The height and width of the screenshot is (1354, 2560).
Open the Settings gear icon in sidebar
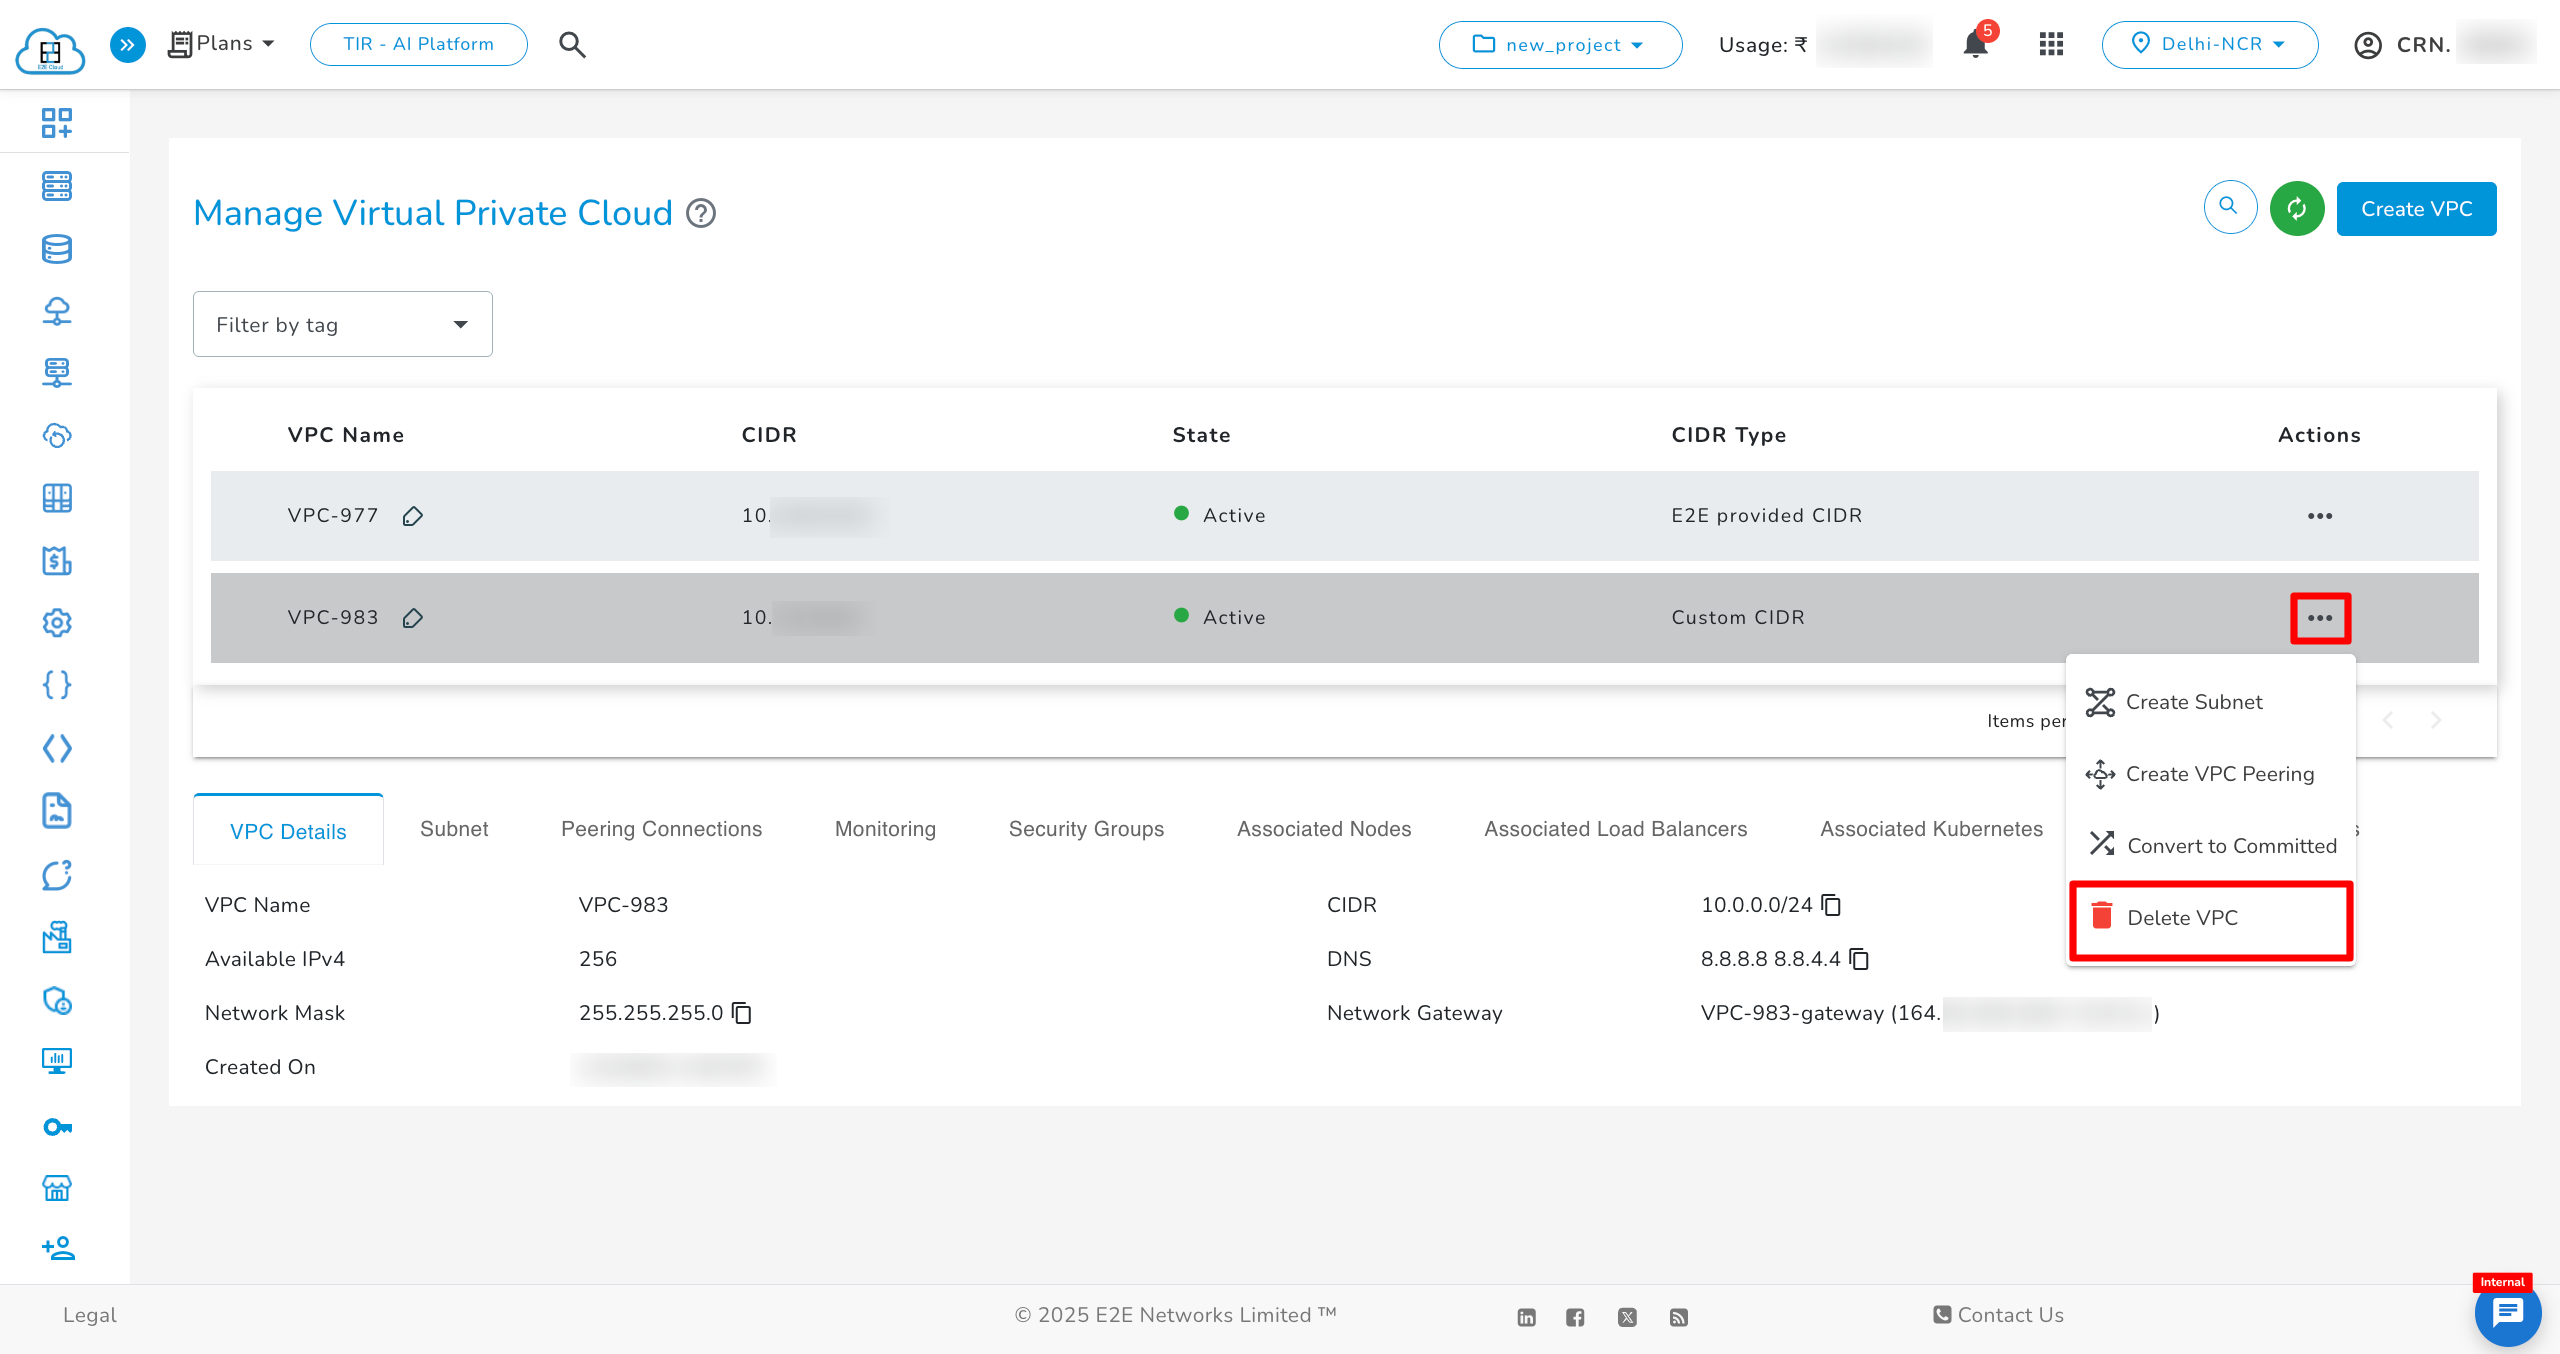(x=57, y=622)
